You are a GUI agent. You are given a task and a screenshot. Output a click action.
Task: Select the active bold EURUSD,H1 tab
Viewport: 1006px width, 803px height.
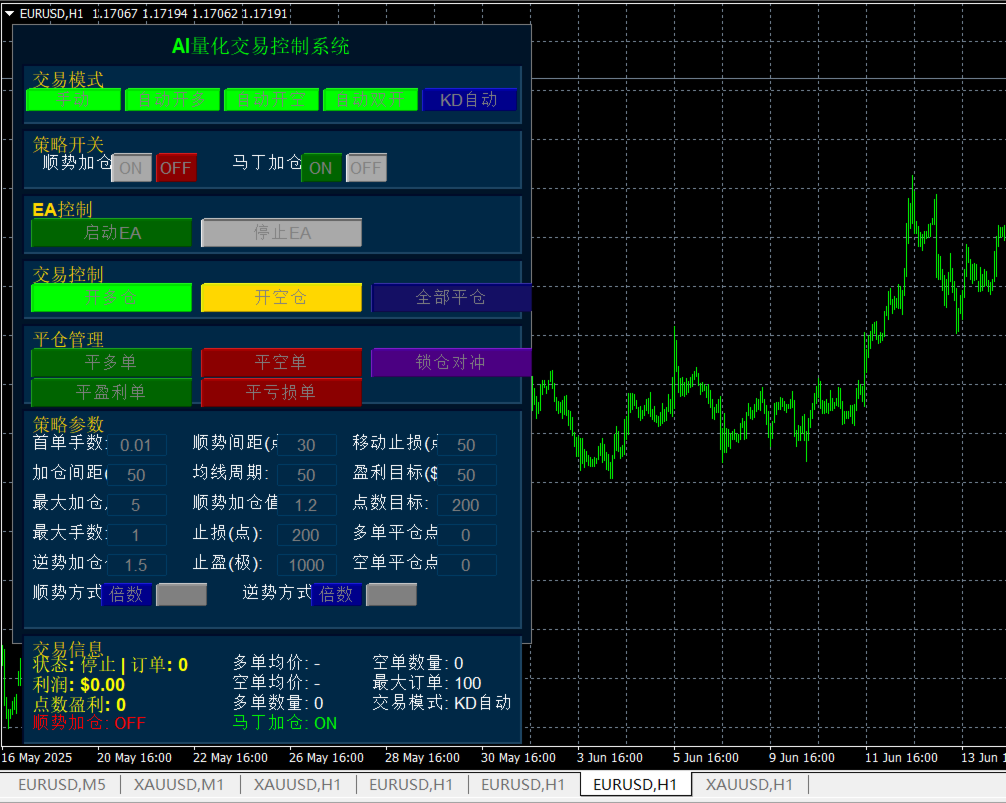pos(635,784)
